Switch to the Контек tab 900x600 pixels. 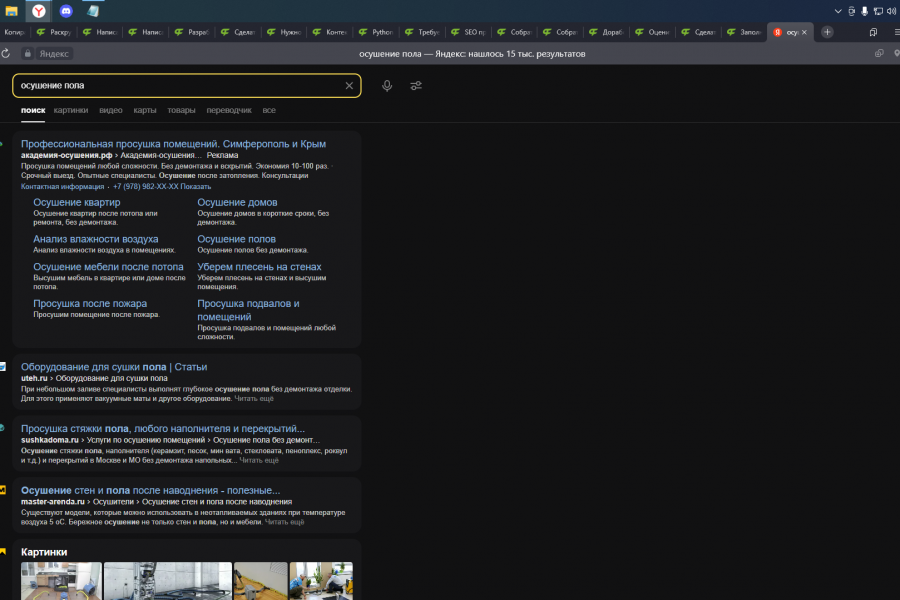330,32
